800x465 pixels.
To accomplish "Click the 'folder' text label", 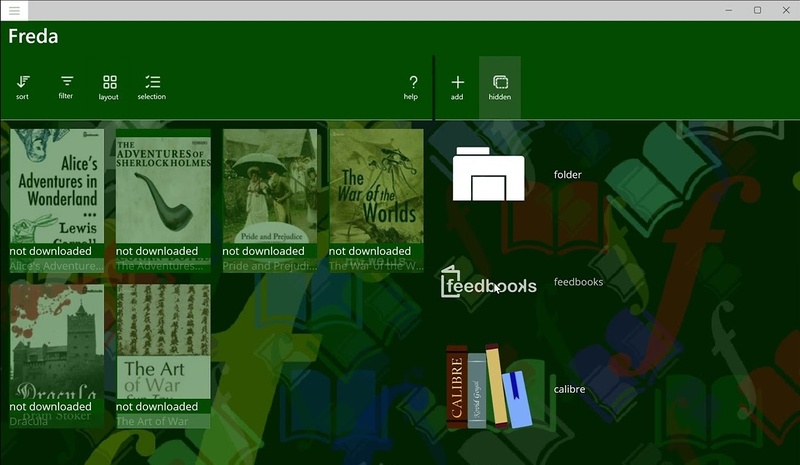I will (x=567, y=175).
